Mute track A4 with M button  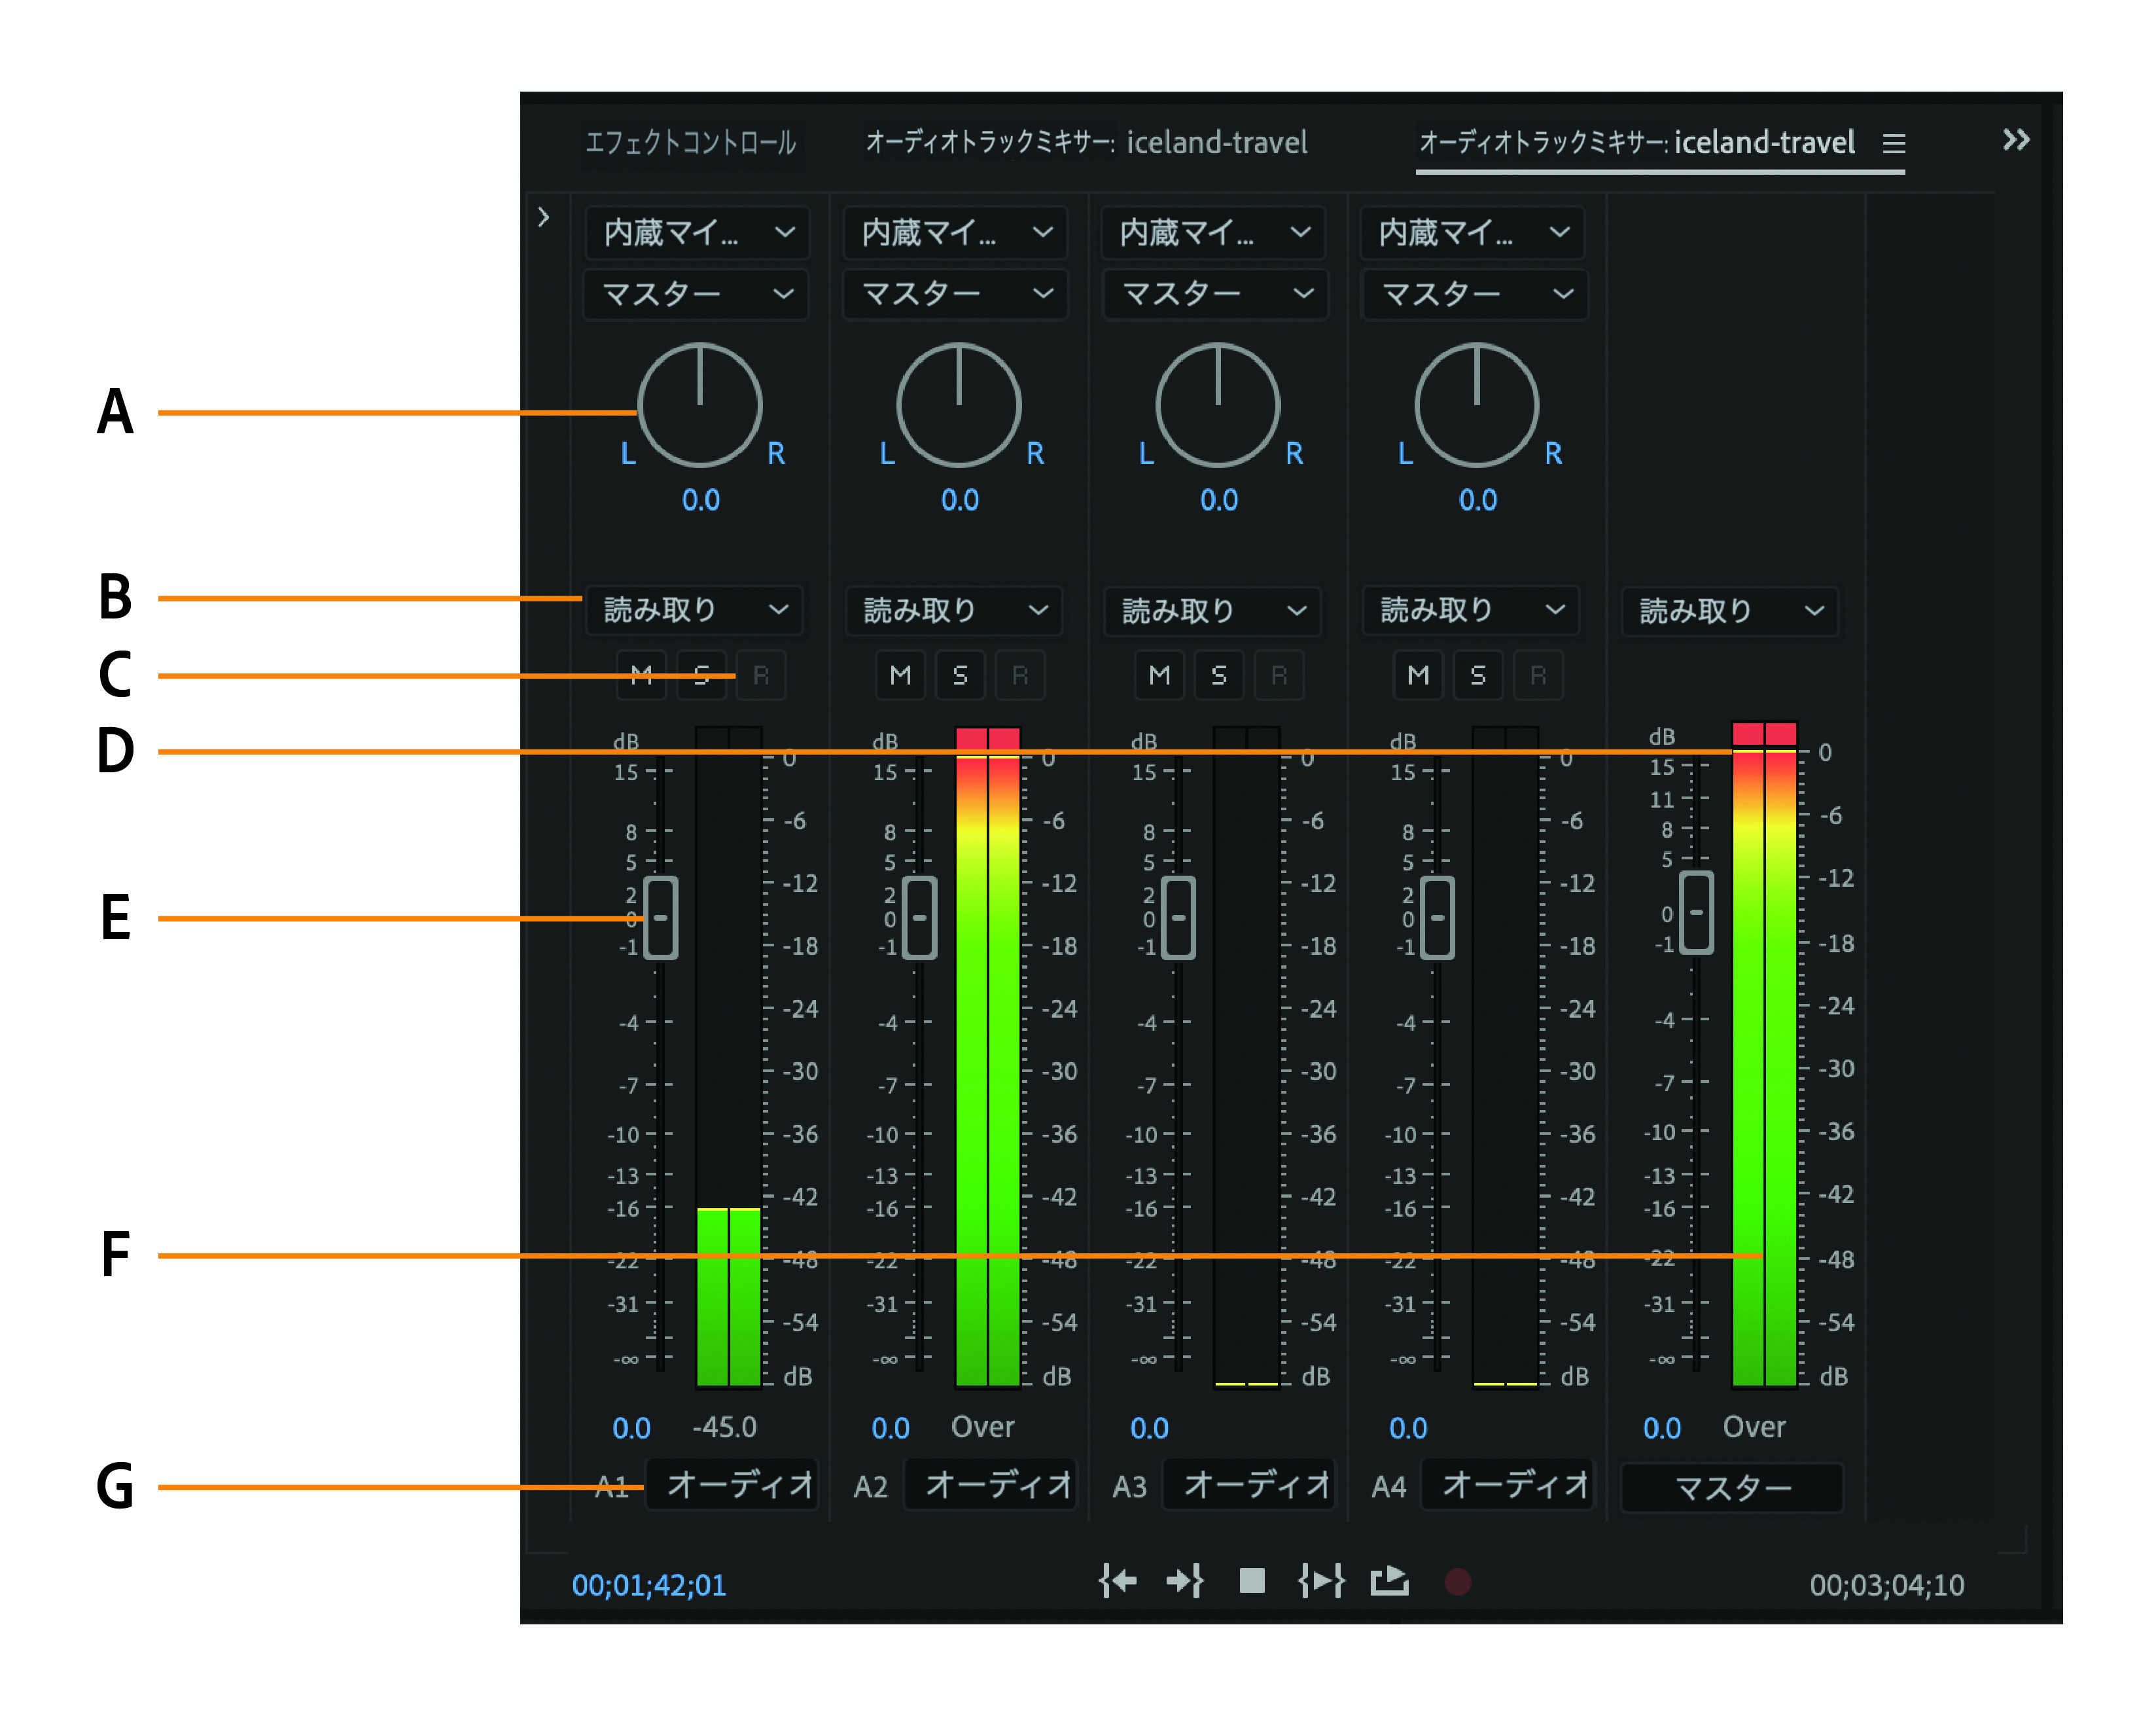[1418, 675]
